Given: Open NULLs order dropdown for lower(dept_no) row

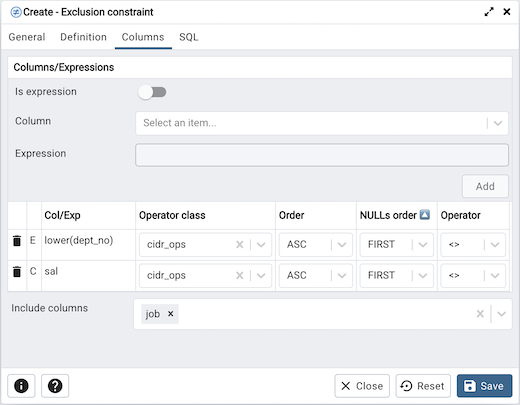Looking at the screenshot, I should pyautogui.click(x=397, y=245).
